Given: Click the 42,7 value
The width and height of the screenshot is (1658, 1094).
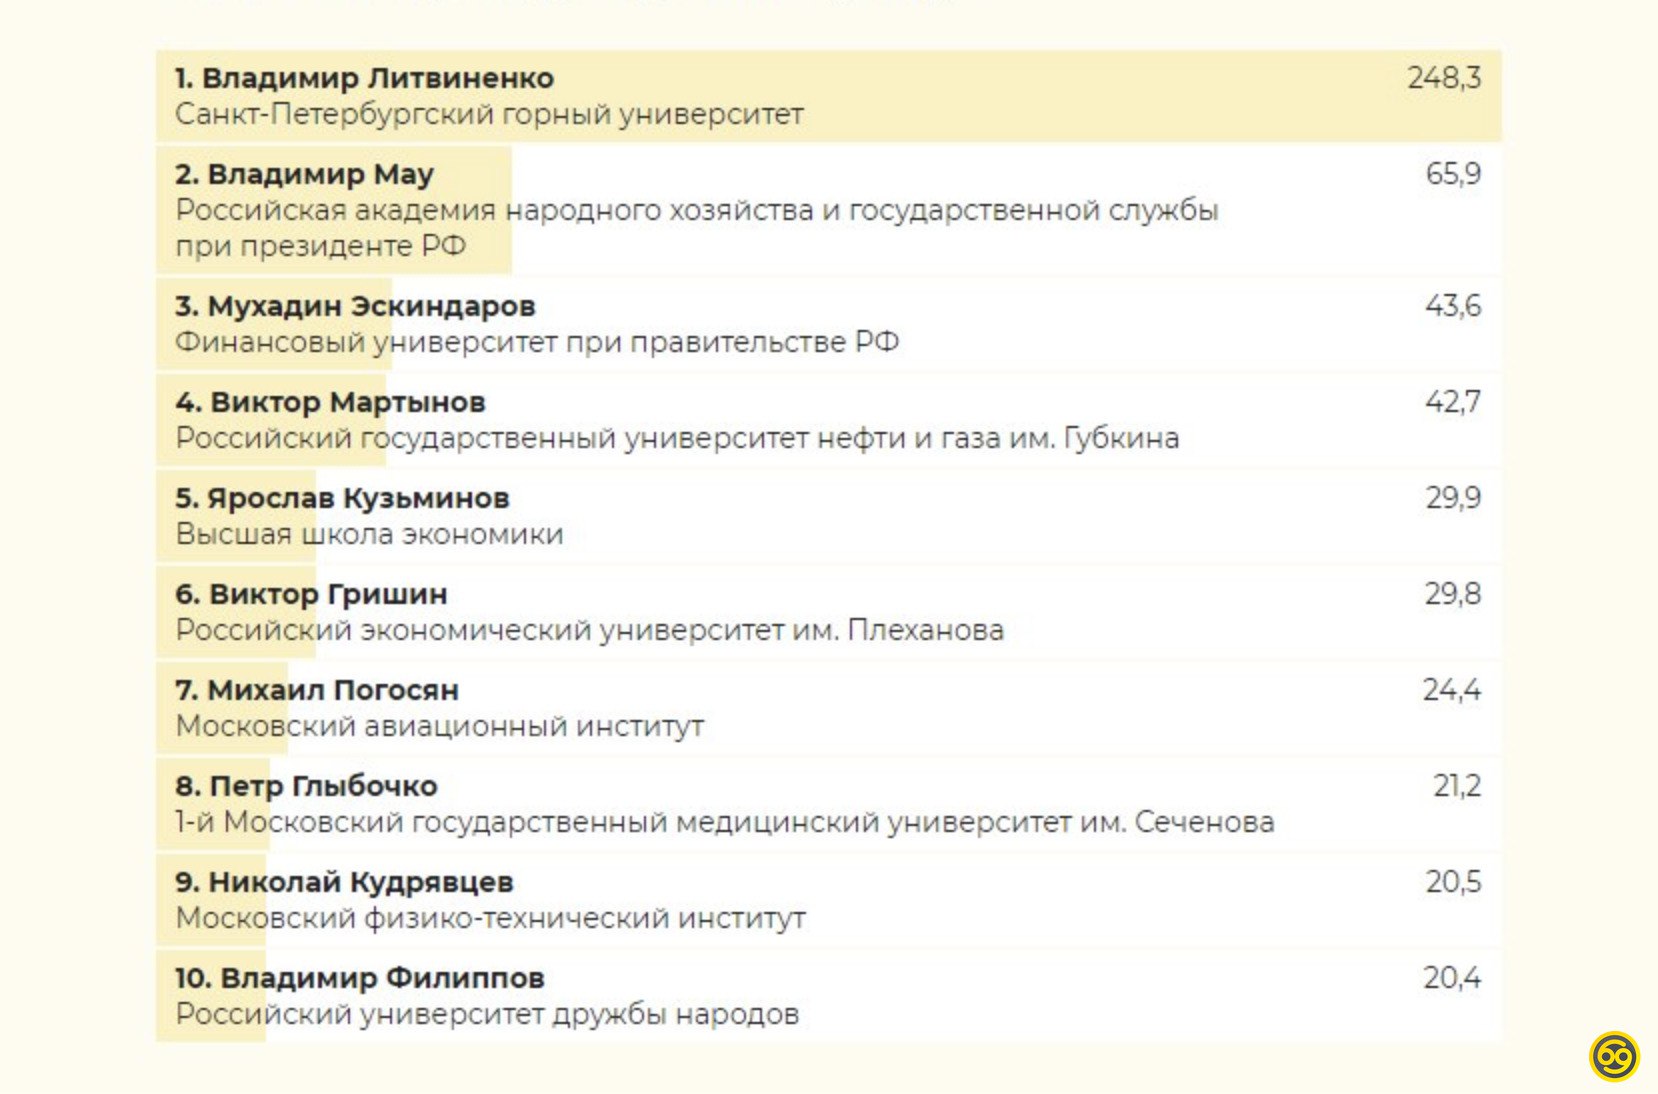Looking at the screenshot, I should coord(1452,402).
